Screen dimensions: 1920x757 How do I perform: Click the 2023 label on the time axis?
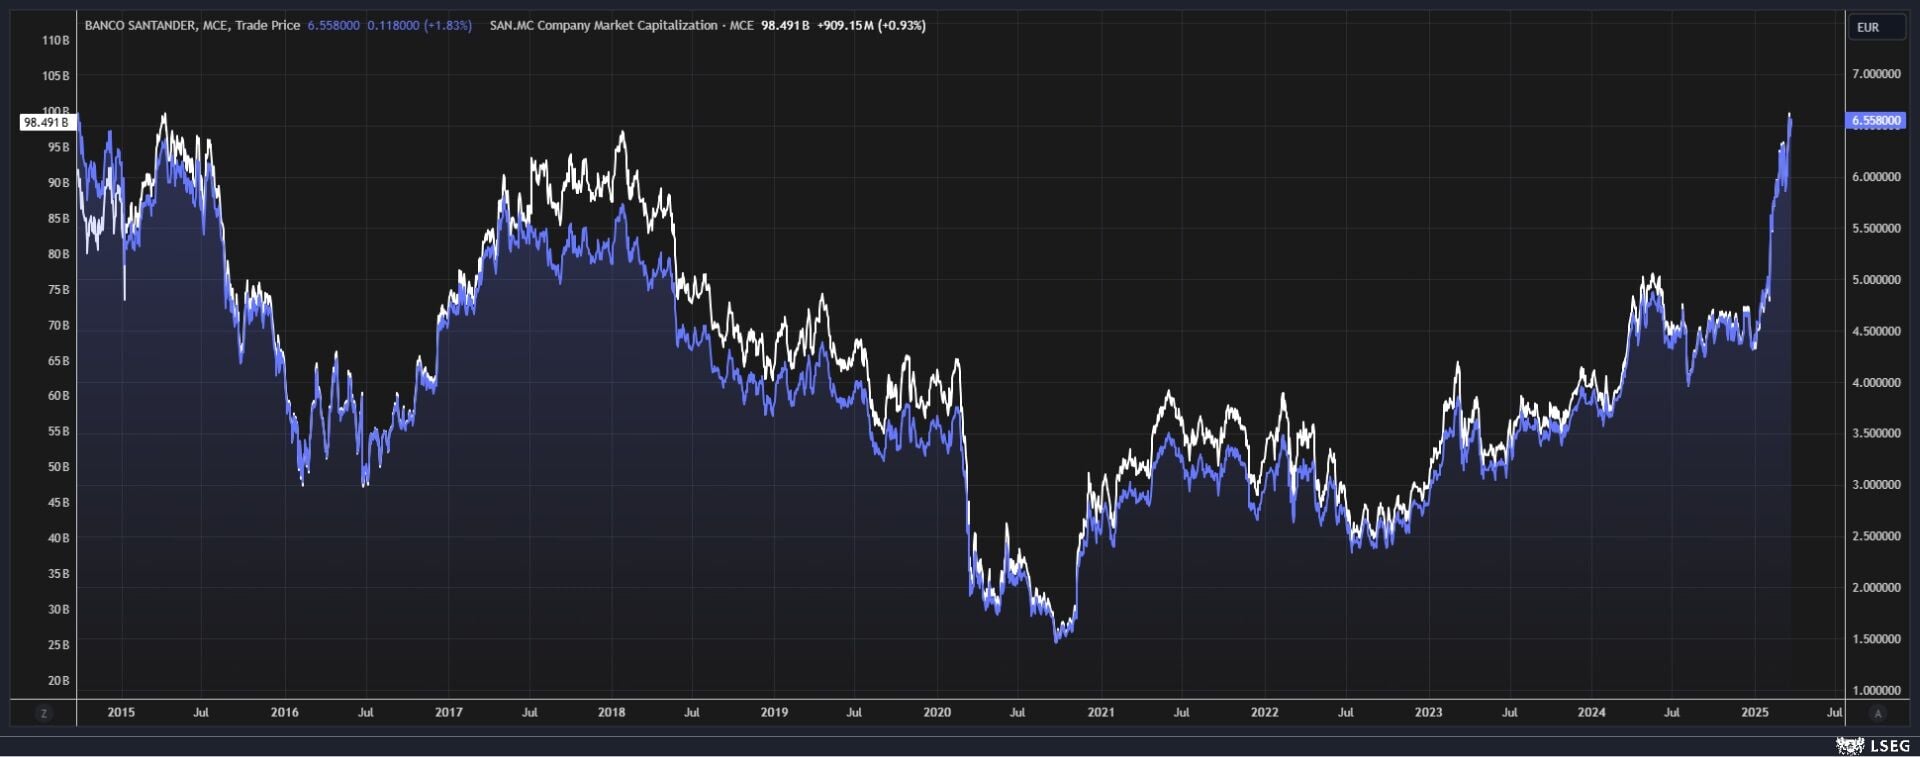[1428, 713]
